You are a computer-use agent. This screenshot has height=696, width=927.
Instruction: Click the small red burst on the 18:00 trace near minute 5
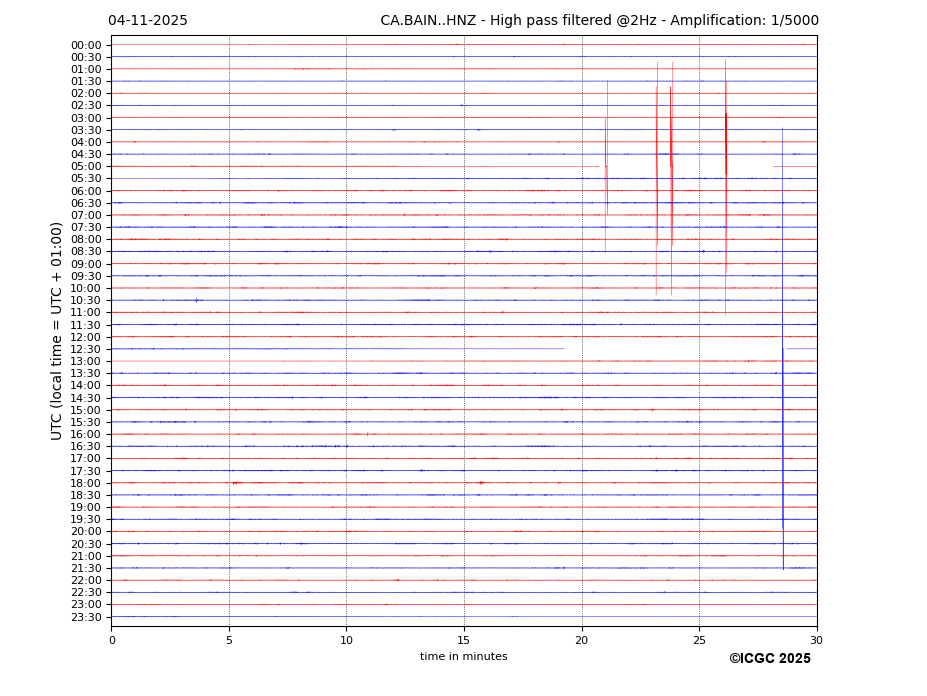[236, 483]
